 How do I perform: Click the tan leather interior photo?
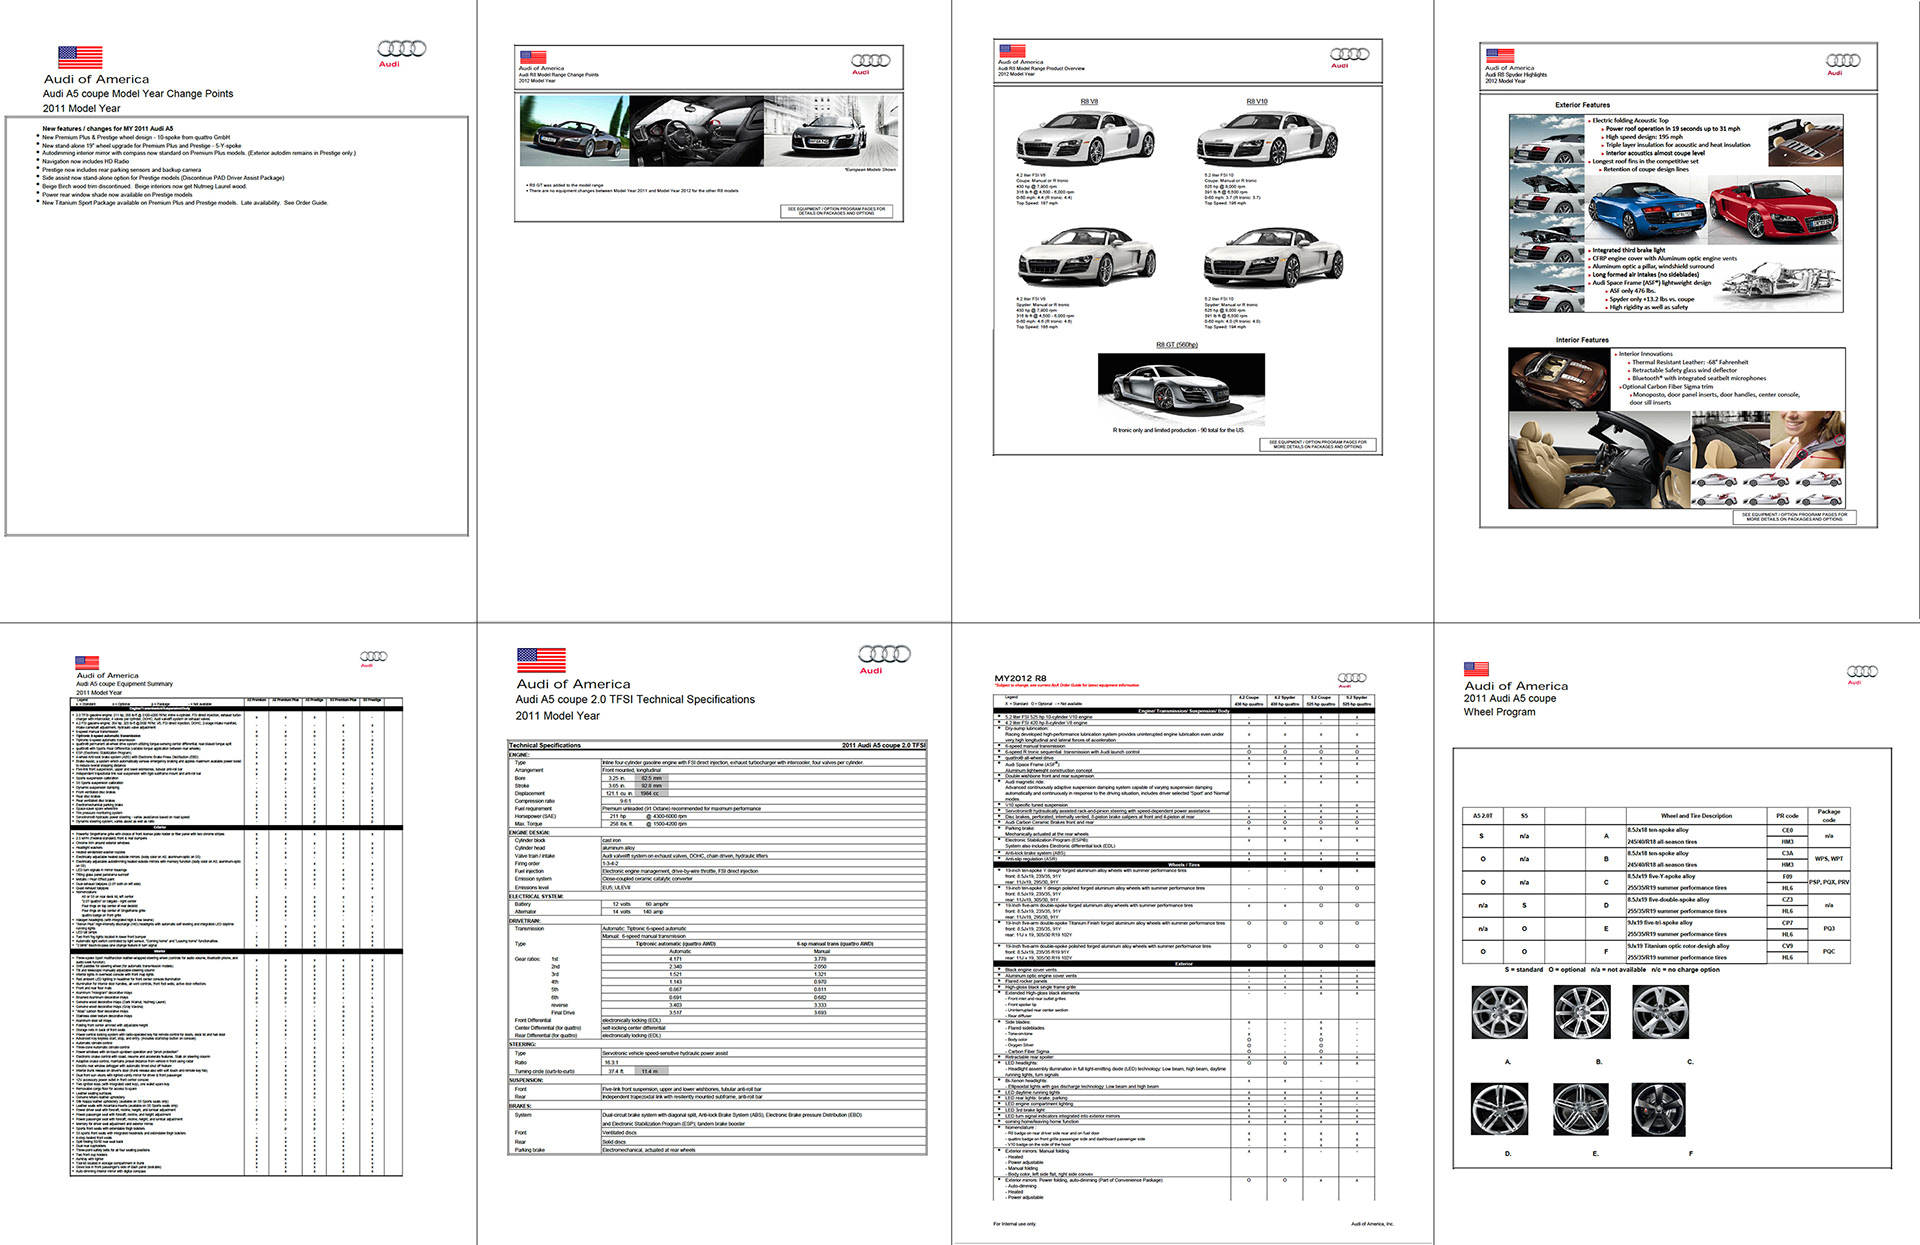[1599, 461]
